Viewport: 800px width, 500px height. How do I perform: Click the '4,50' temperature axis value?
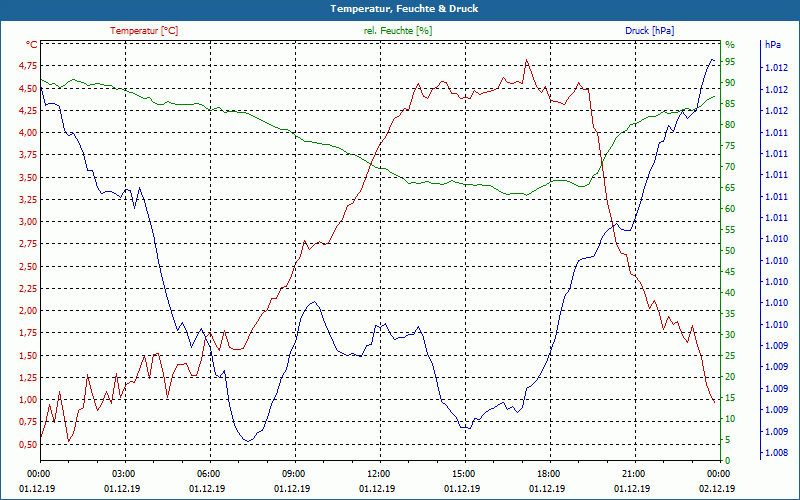pos(29,88)
